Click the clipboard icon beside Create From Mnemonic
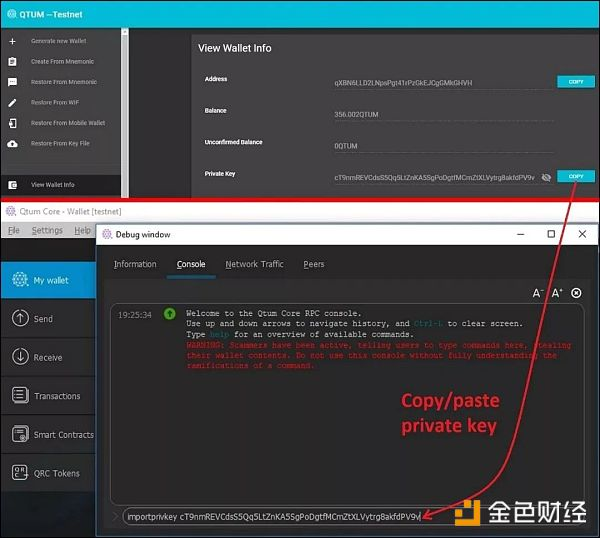 [x=12, y=62]
